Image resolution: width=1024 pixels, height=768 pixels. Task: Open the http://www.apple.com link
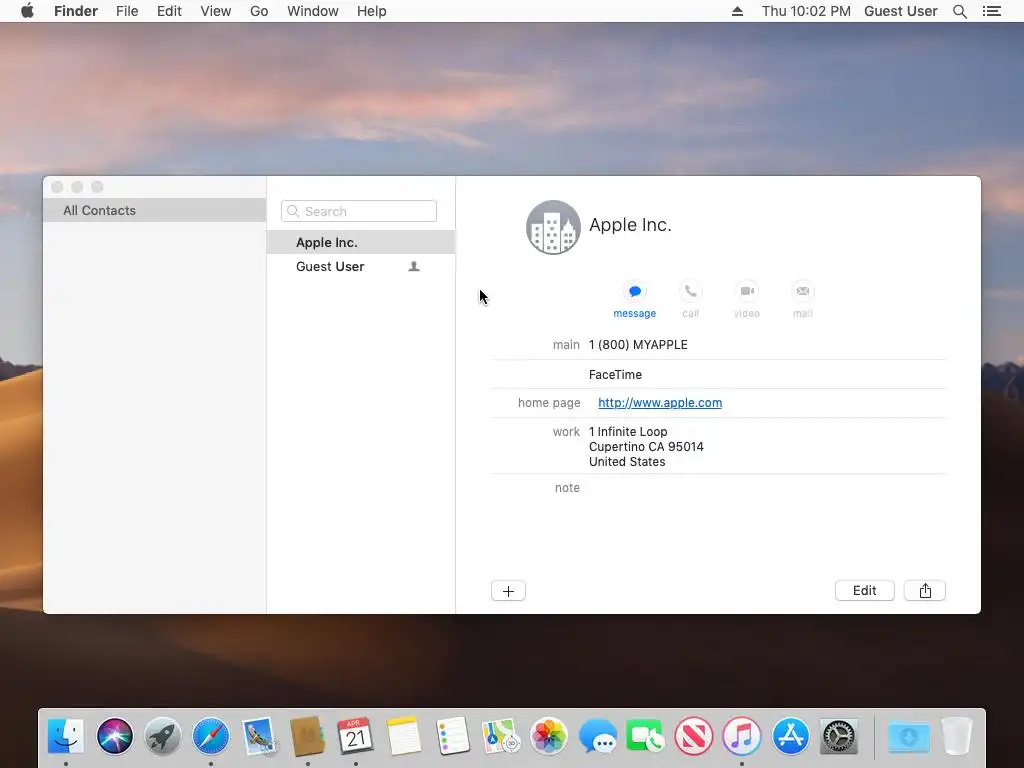tap(660, 403)
